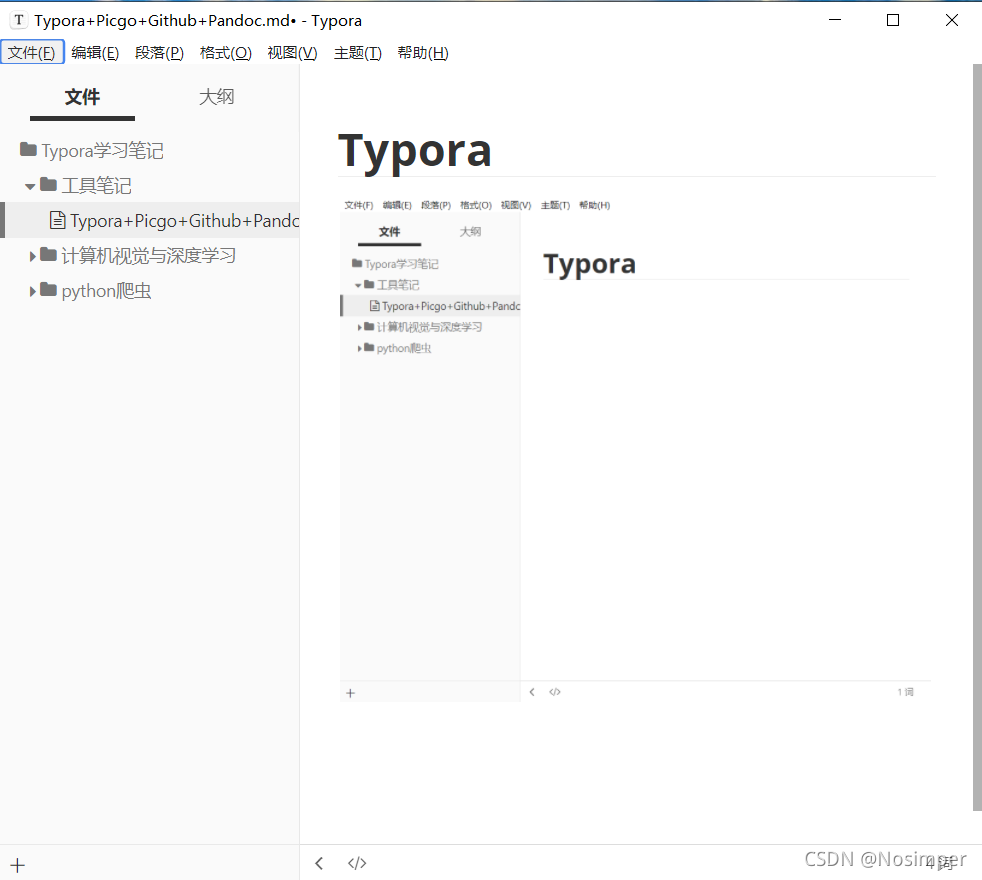Viewport: 982px width, 880px height.
Task: Select the embedded screenshot image in document
Action: pos(636,450)
